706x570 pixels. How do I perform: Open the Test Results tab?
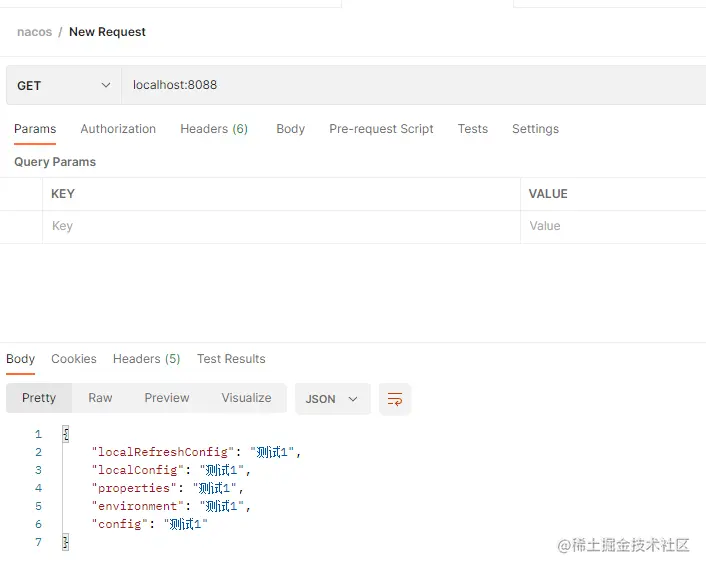pos(231,359)
